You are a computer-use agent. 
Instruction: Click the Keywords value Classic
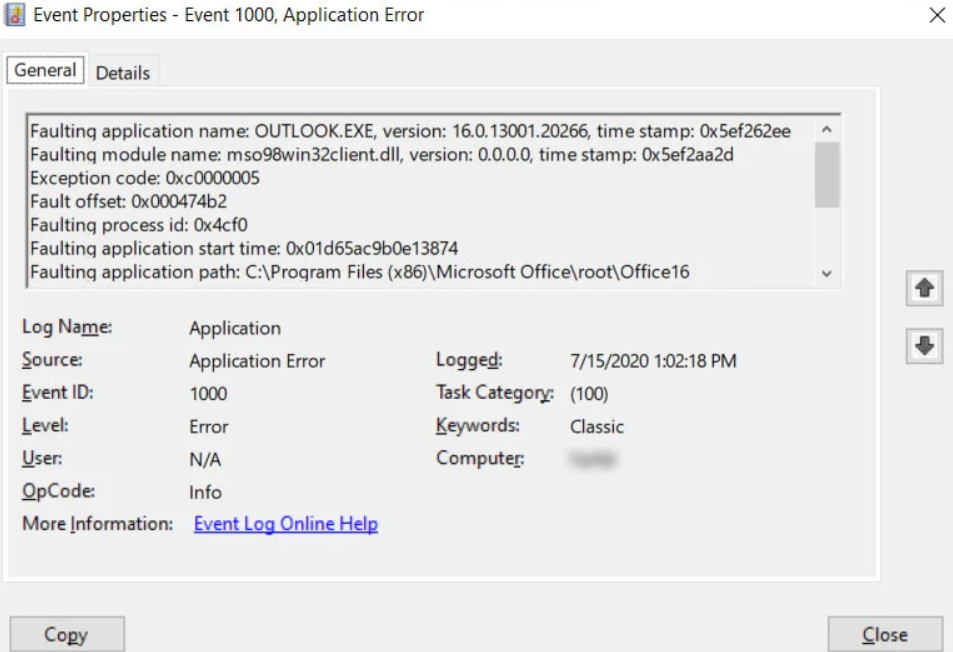point(596,427)
